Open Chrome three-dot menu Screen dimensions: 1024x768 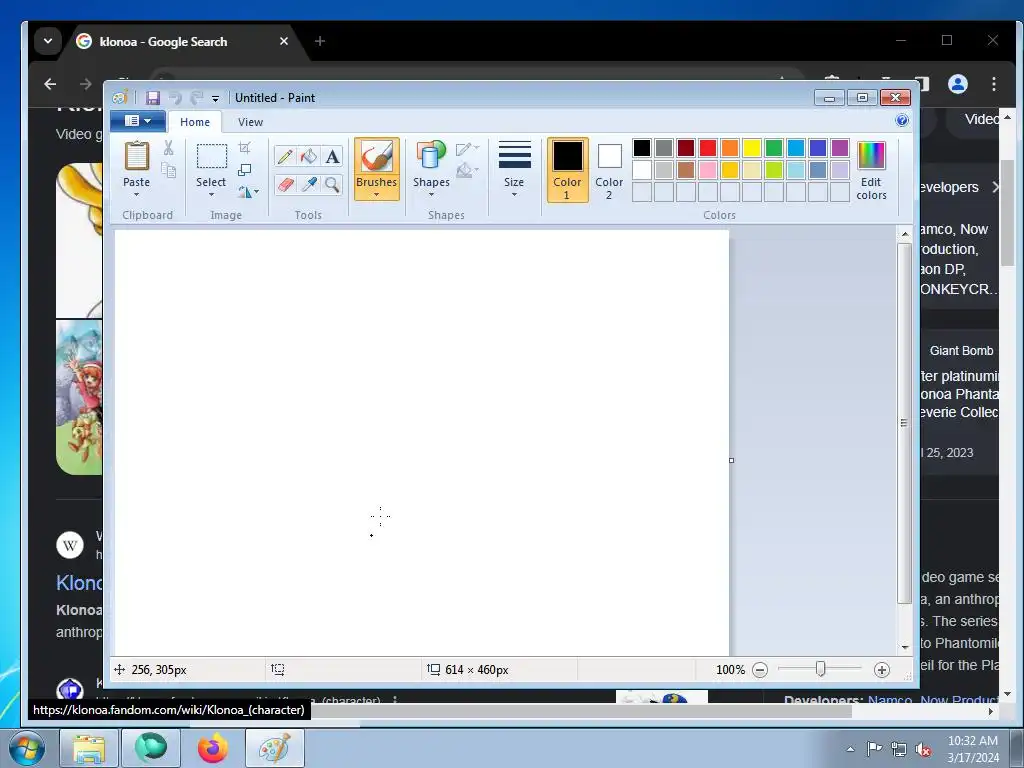pyautogui.click(x=994, y=84)
